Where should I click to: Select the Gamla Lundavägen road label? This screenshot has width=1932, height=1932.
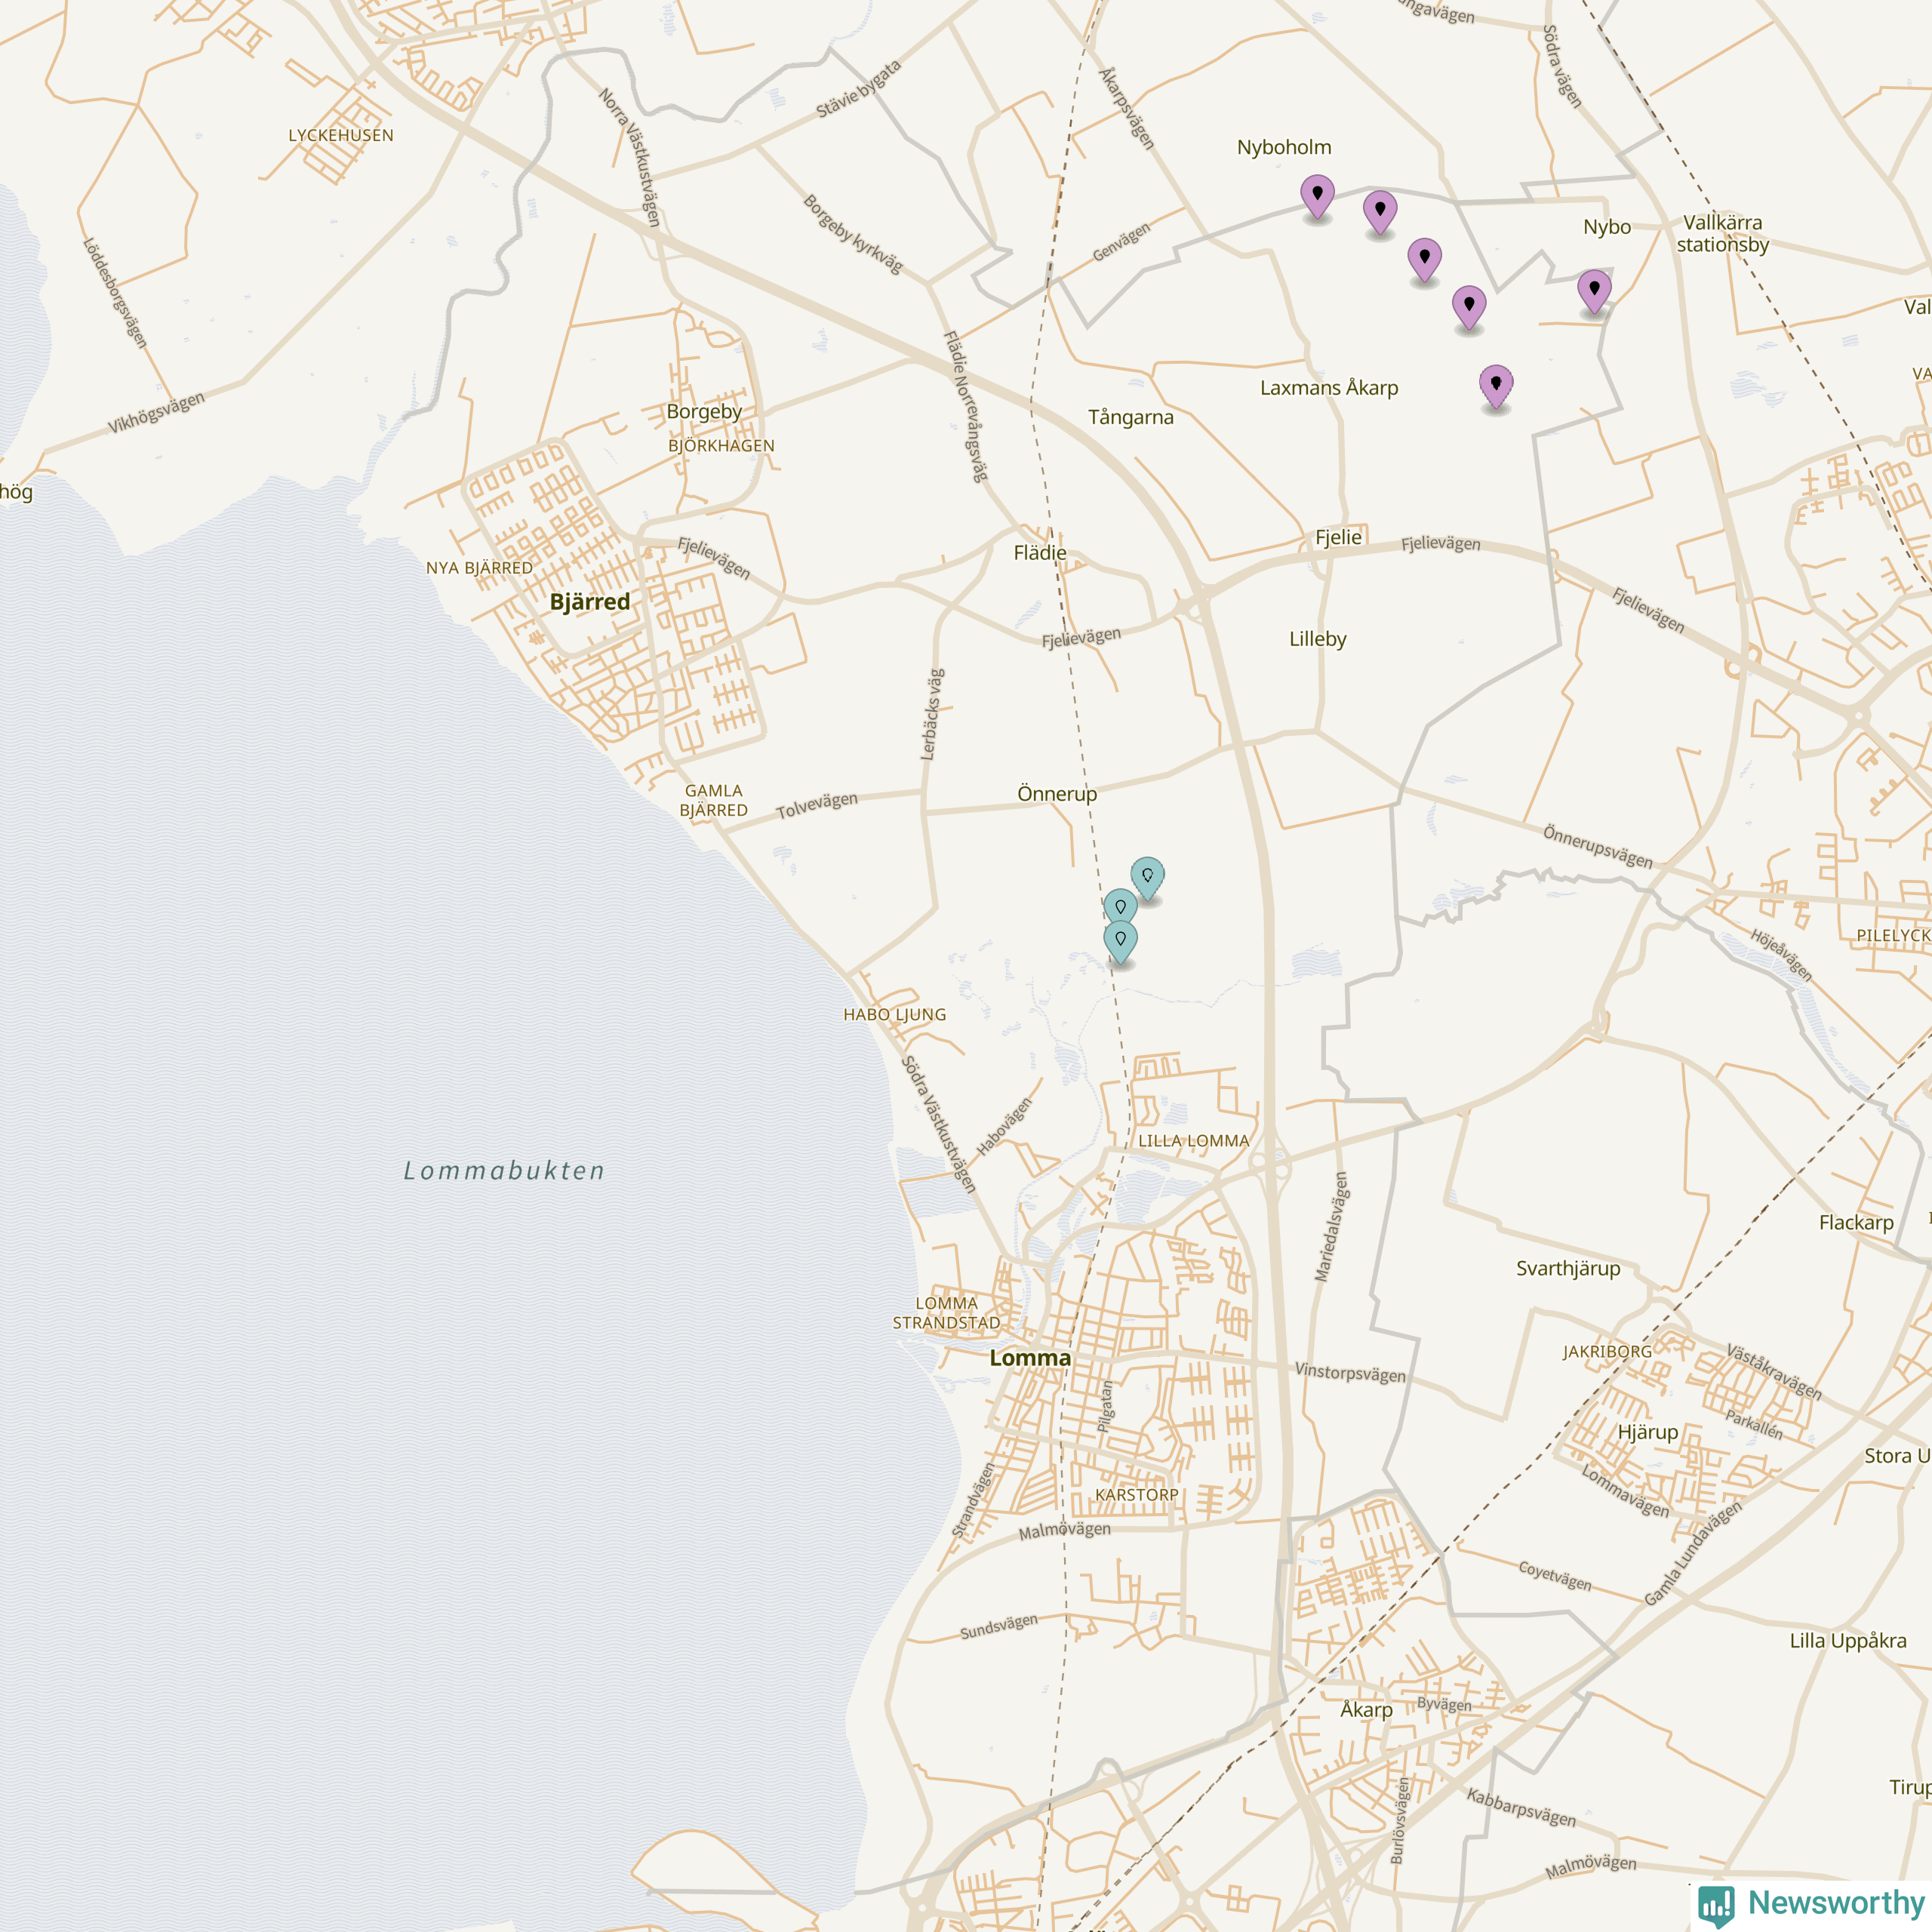coord(1693,1553)
